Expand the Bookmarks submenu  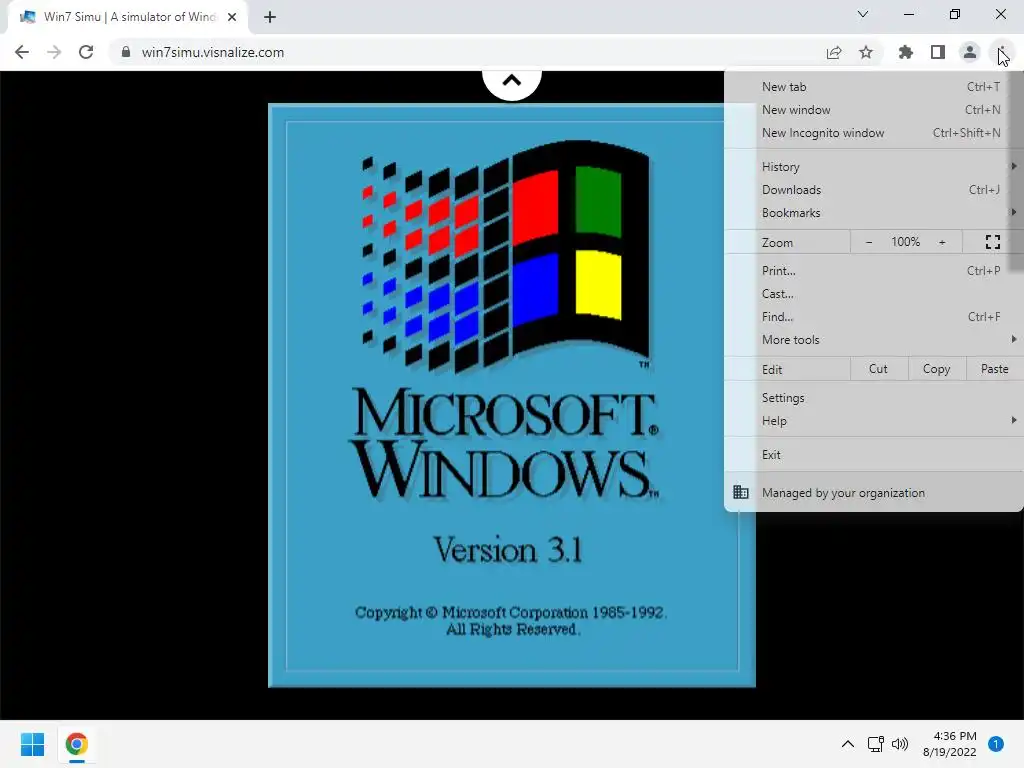(x=874, y=213)
